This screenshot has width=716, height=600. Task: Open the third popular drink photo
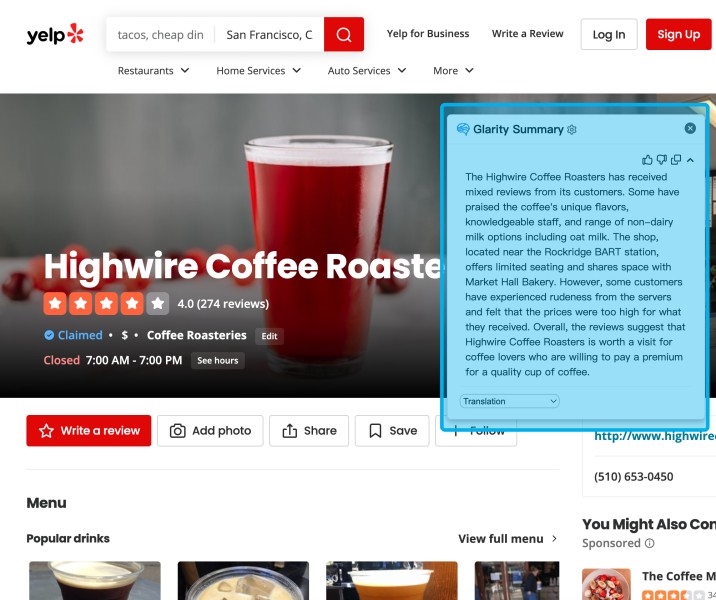coord(392,581)
